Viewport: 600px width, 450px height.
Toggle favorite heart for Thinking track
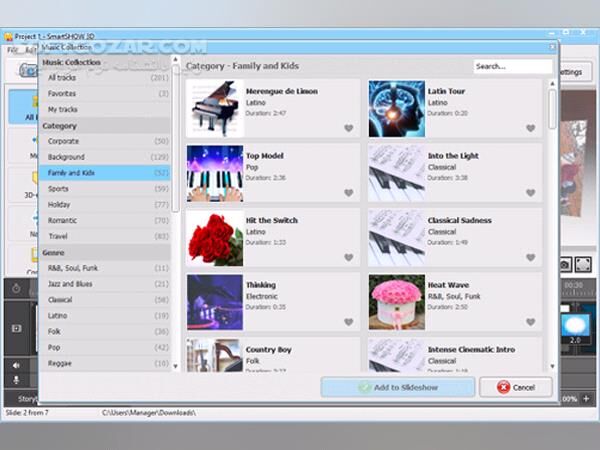(349, 323)
